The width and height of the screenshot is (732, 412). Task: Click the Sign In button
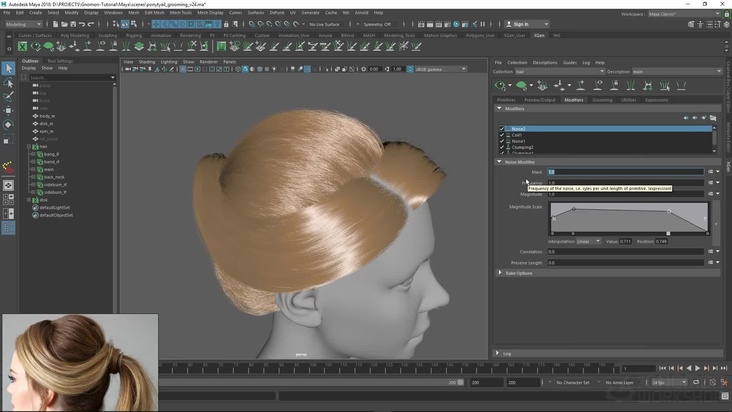[x=524, y=24]
